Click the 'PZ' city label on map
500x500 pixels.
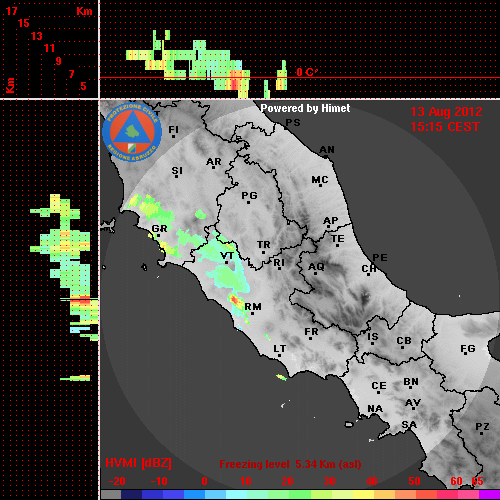click(x=482, y=427)
